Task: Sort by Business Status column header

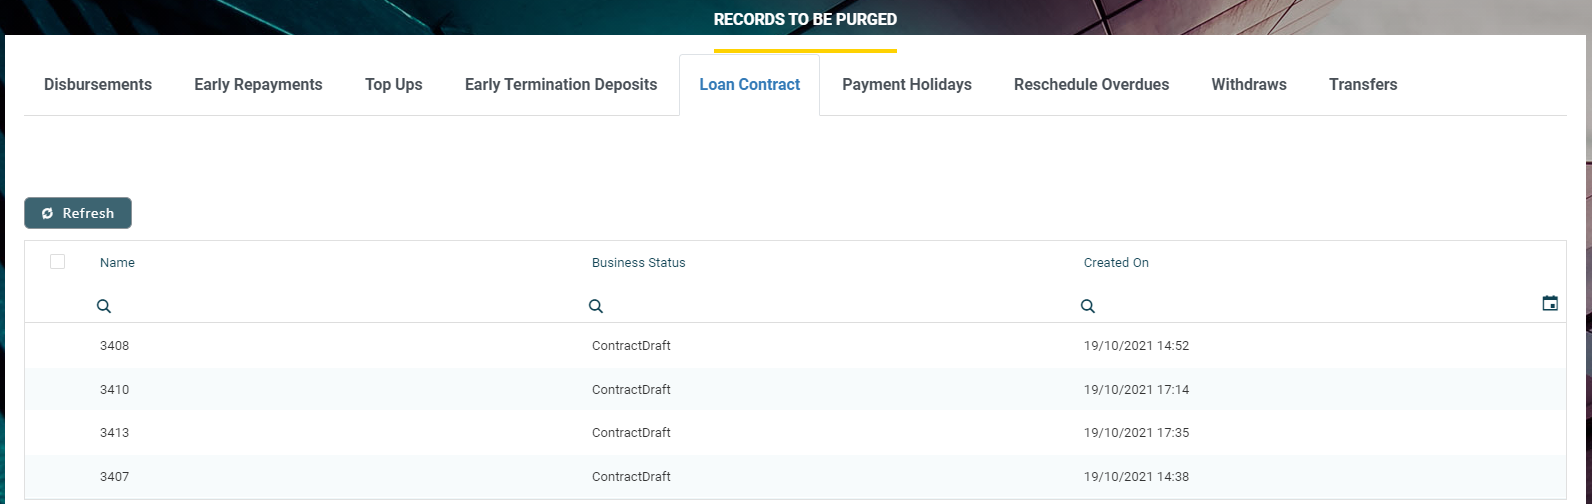Action: tap(639, 263)
